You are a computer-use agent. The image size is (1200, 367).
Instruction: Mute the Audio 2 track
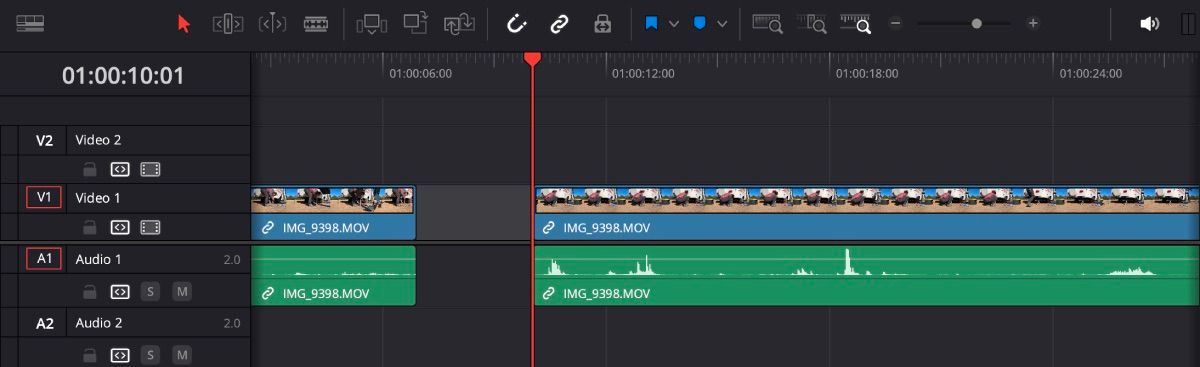tap(181, 355)
